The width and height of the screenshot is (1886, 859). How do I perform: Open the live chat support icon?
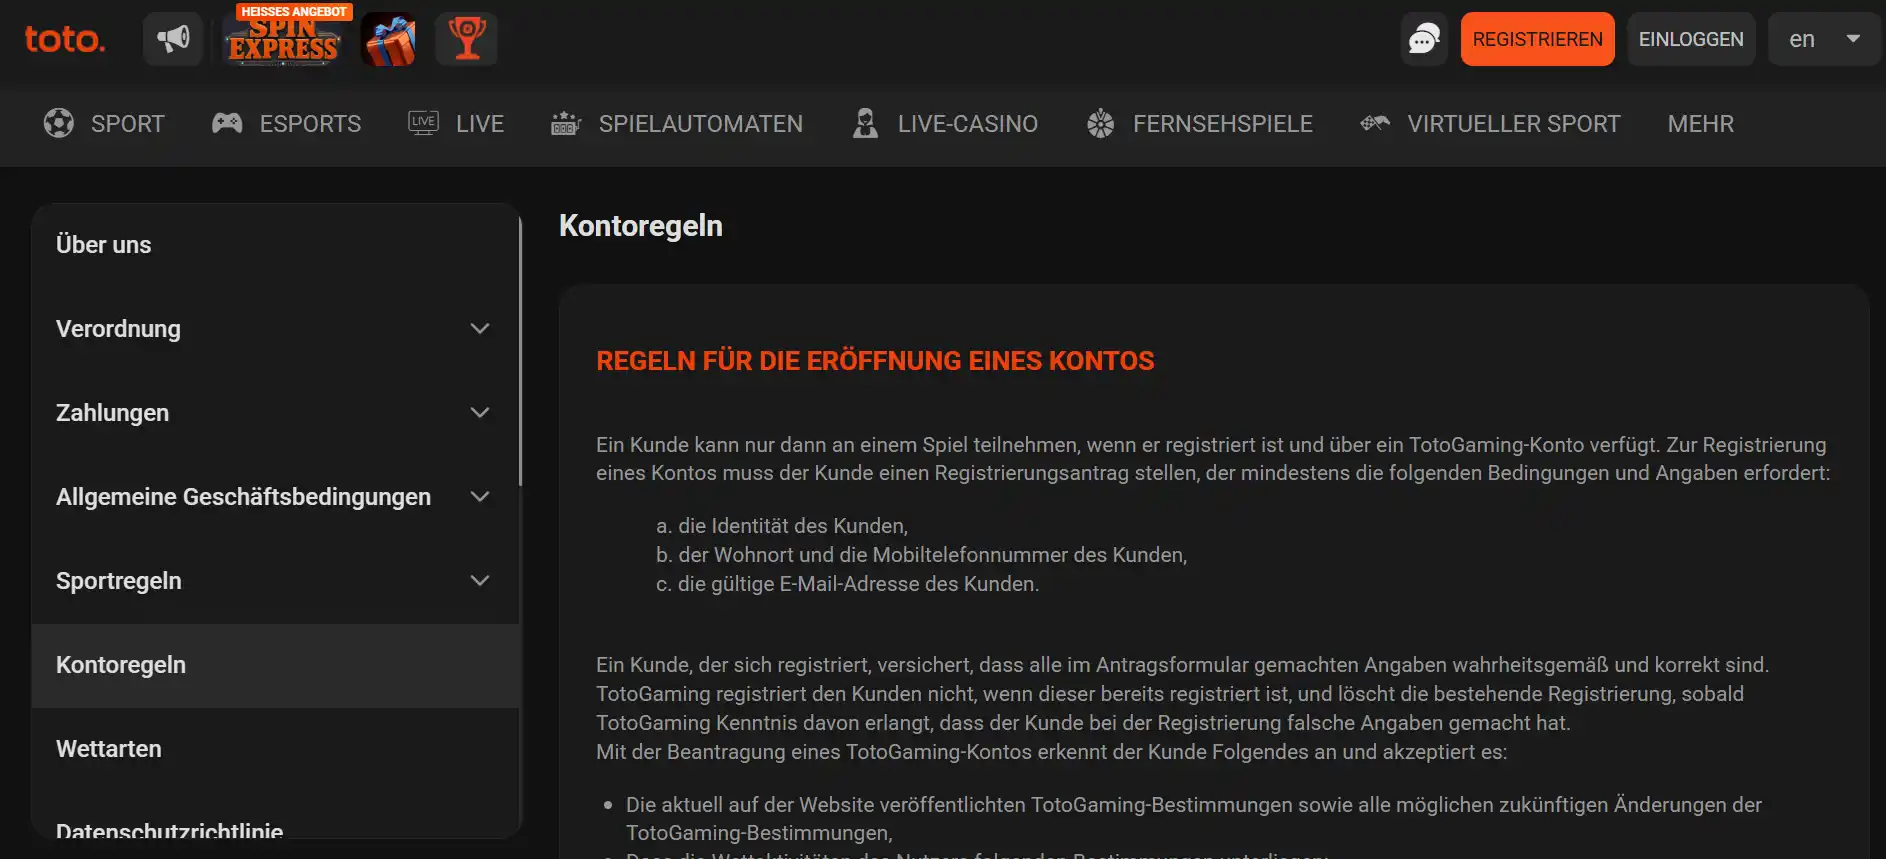tap(1424, 39)
